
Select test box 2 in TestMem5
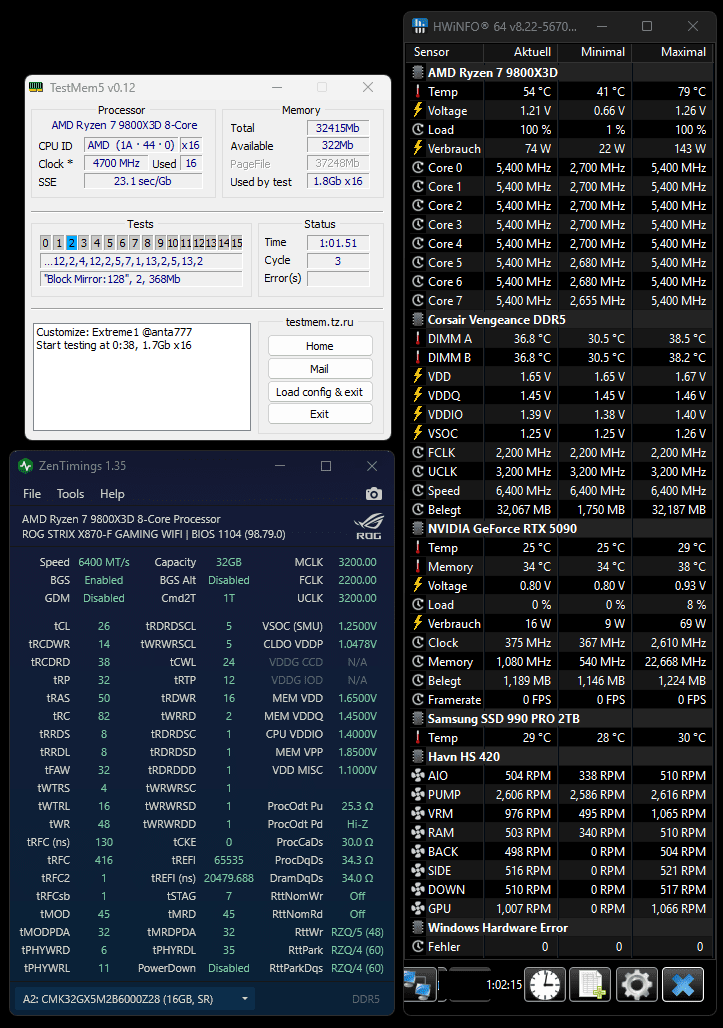(71, 243)
